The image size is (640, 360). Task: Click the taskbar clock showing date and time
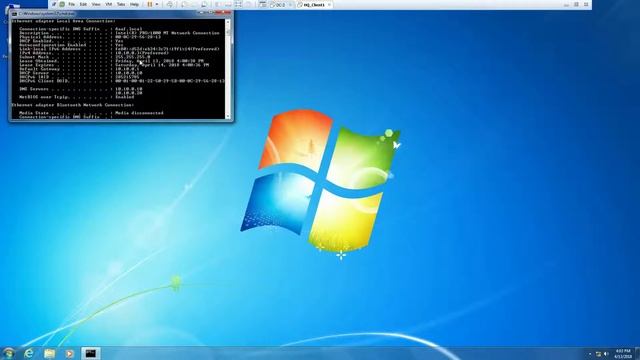623,354
